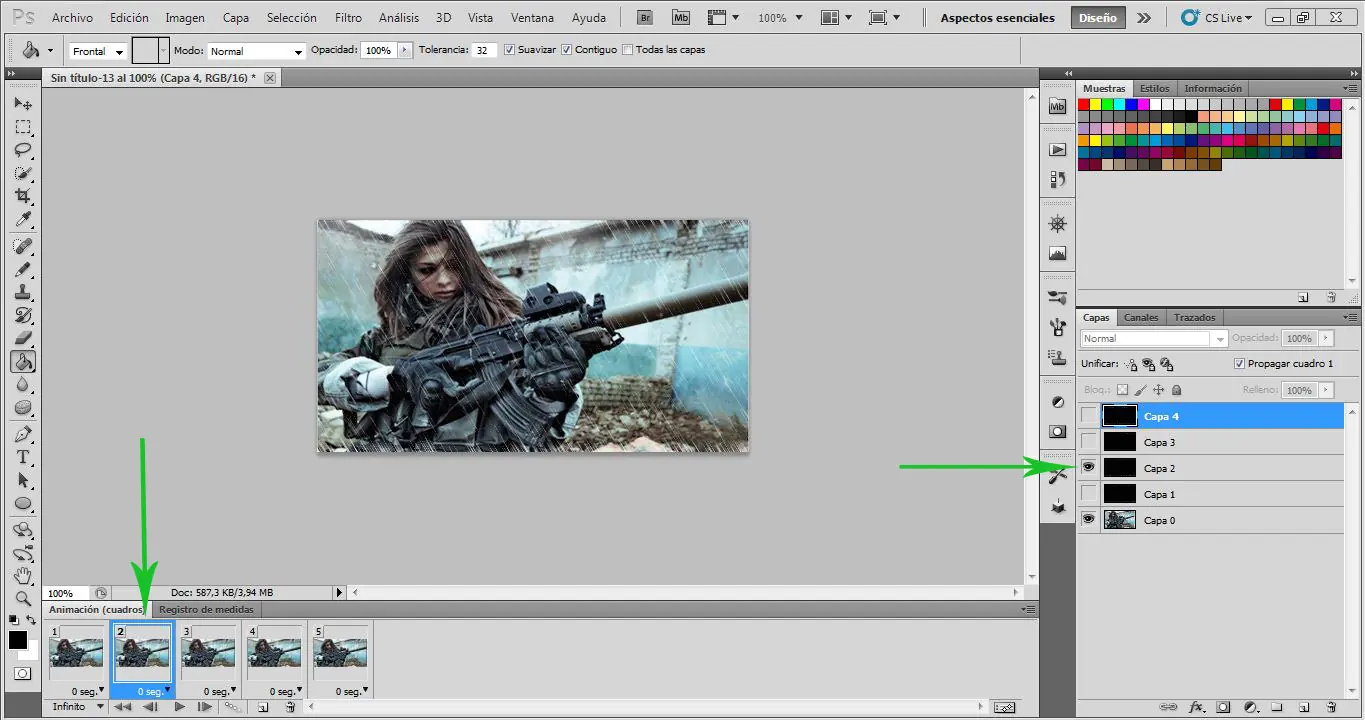
Task: Open the Ventana menu
Action: 532,18
